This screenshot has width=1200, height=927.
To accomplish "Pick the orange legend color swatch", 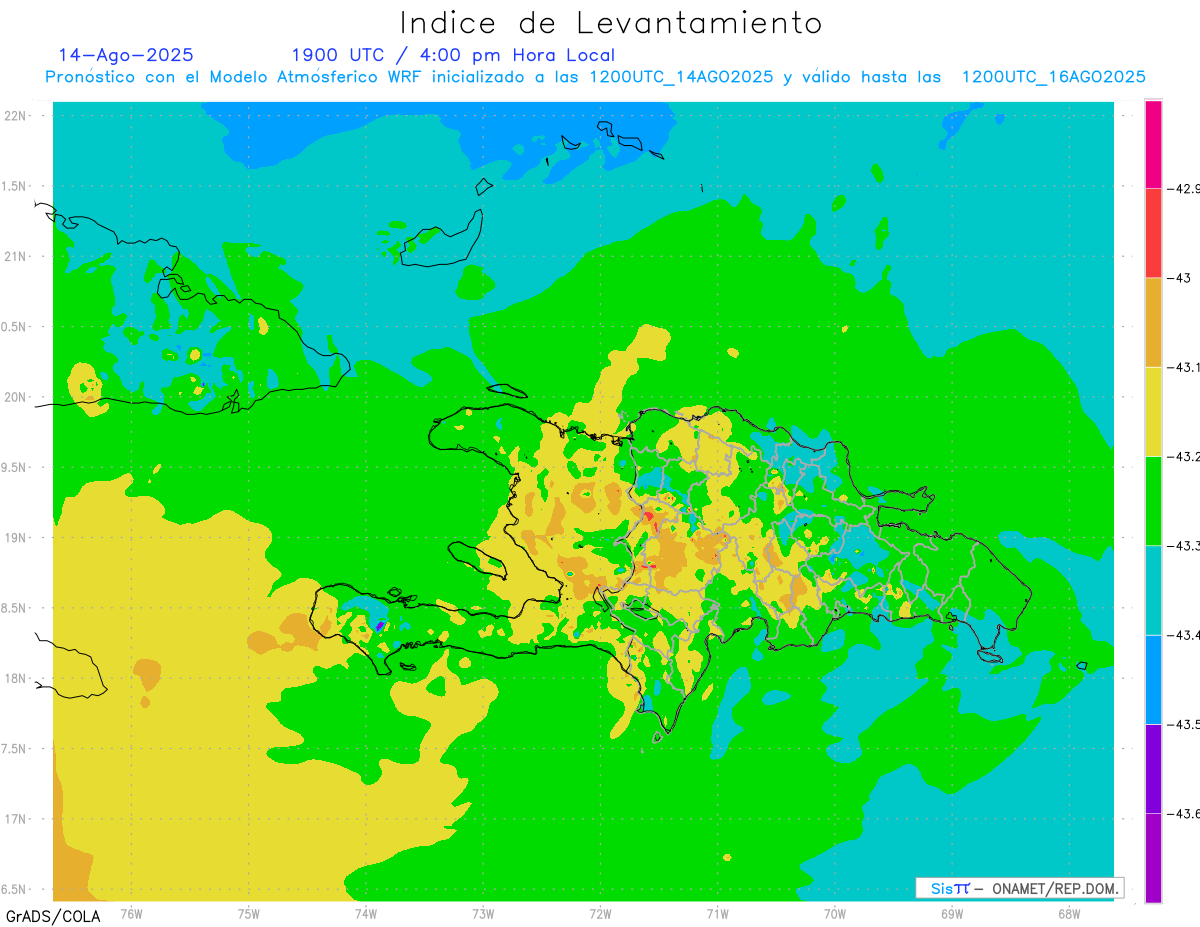I will 1153,322.
